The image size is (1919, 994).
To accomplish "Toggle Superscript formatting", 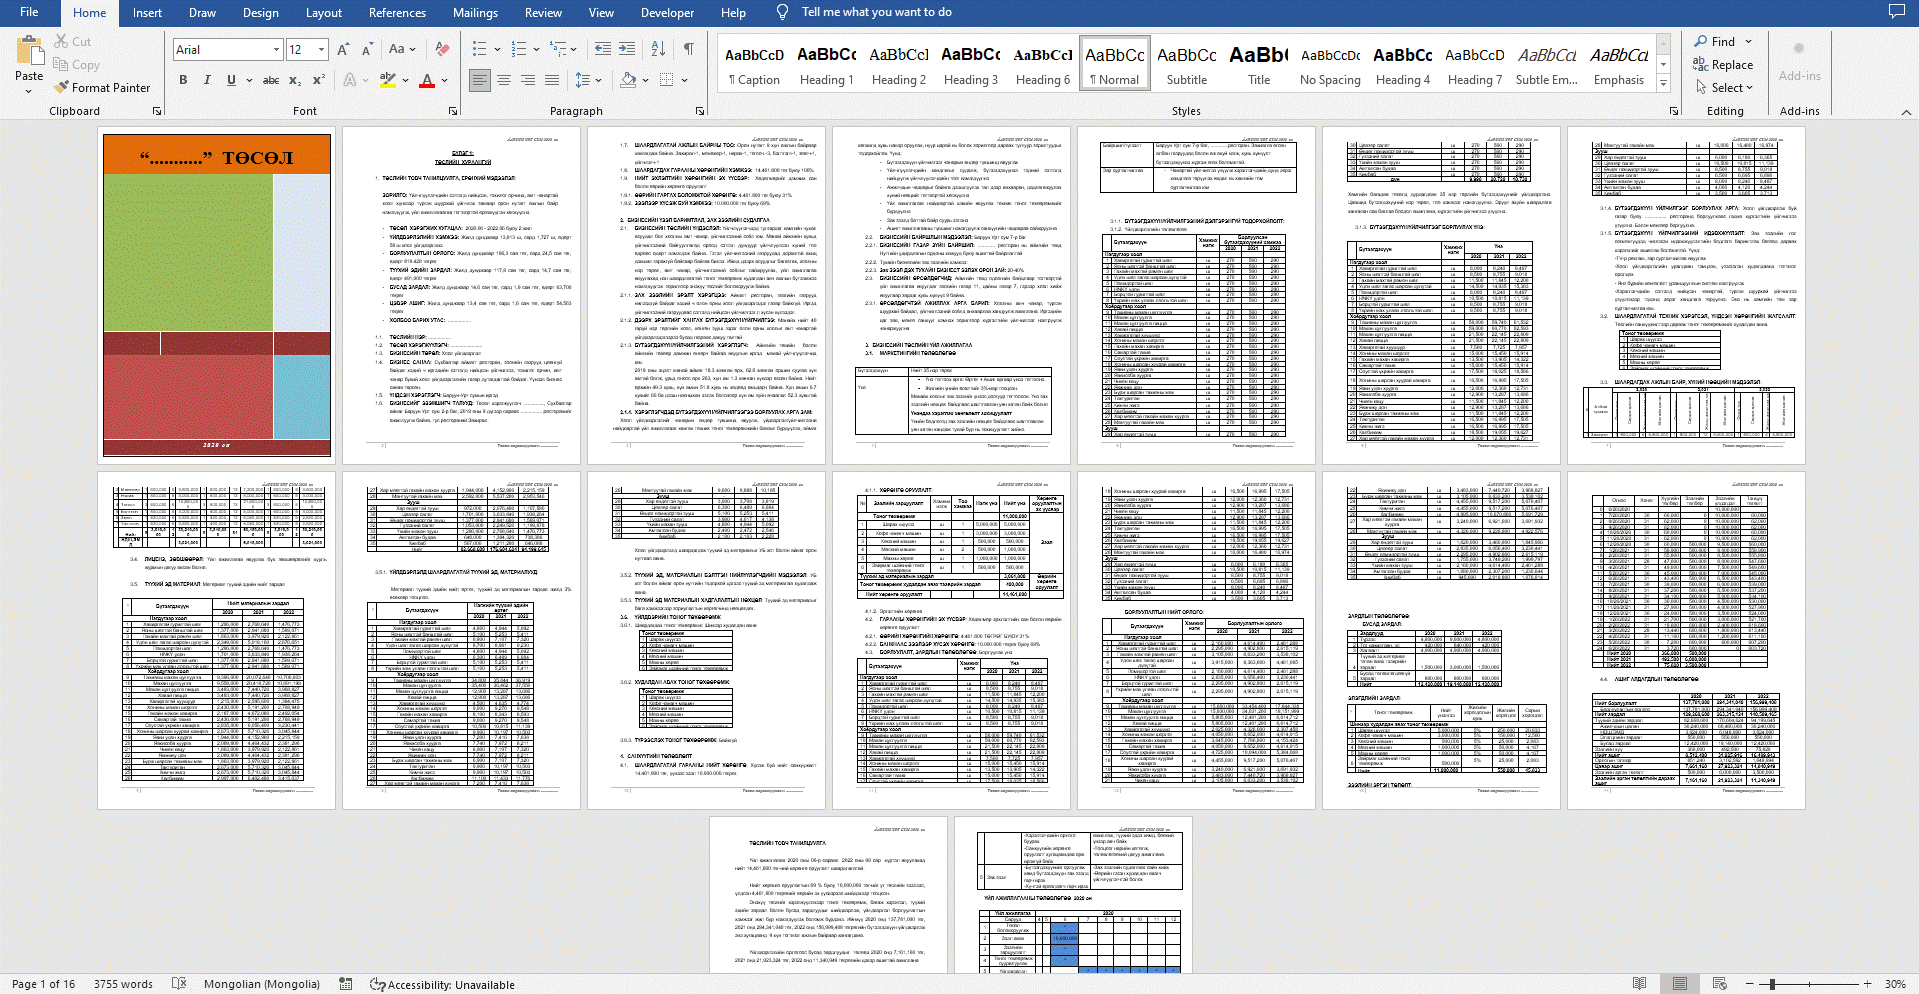I will pos(319,80).
